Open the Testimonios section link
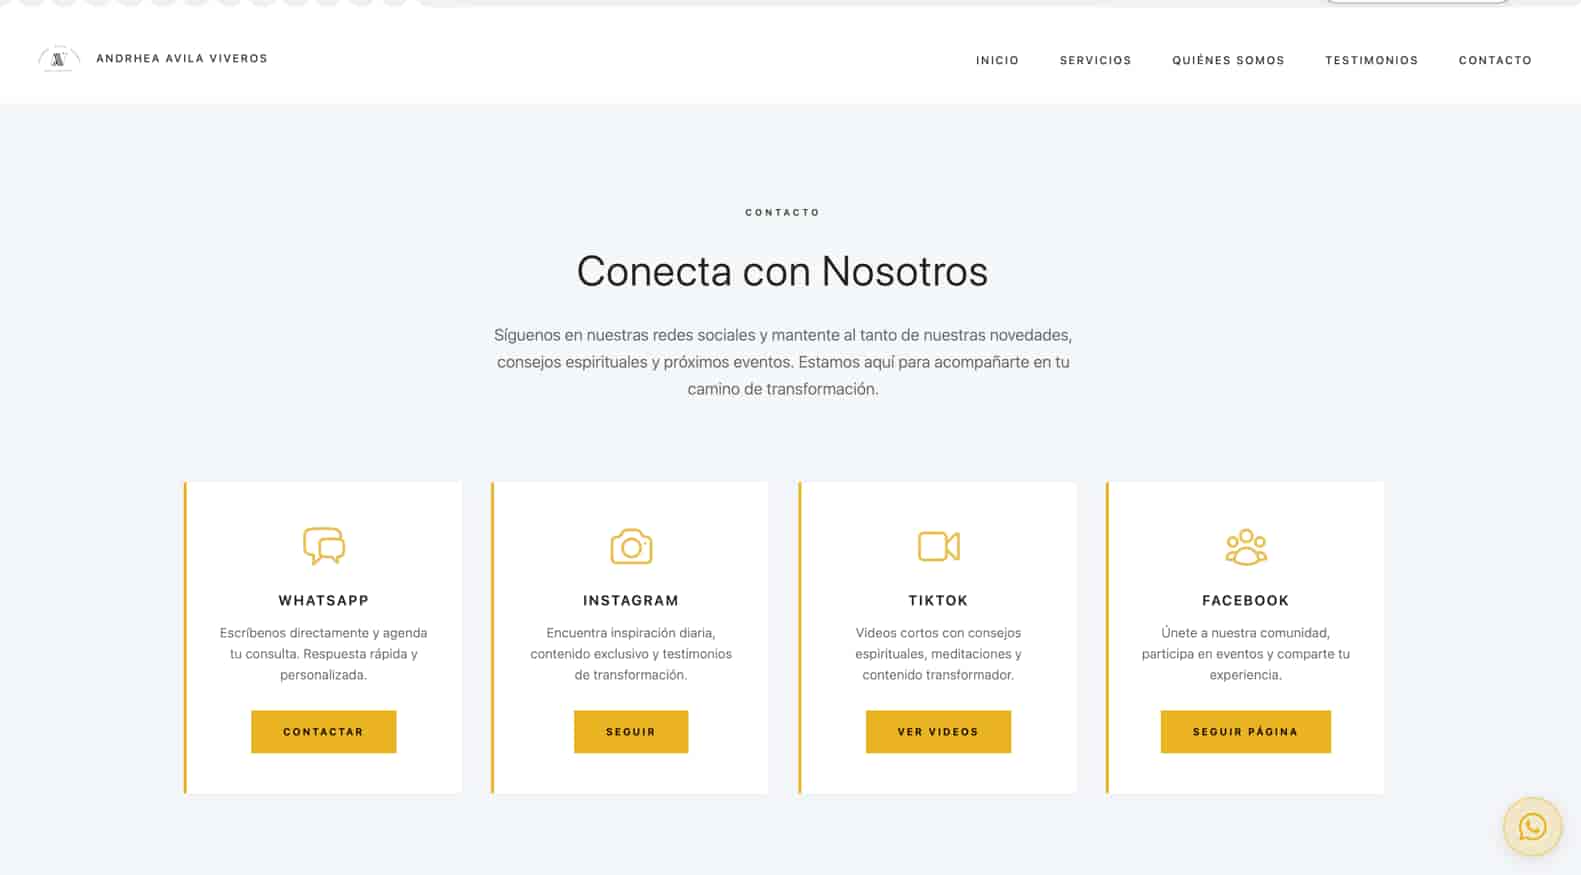This screenshot has width=1581, height=875. (1371, 60)
